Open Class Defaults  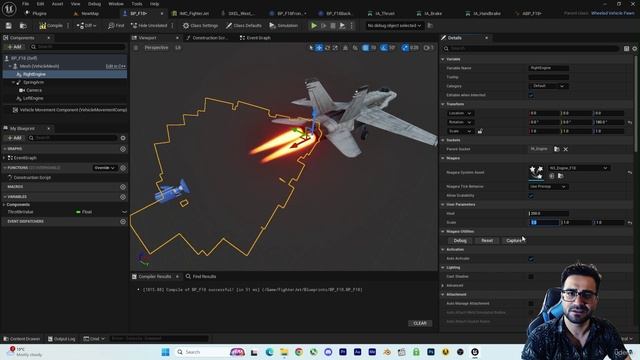pyautogui.click(x=244, y=25)
